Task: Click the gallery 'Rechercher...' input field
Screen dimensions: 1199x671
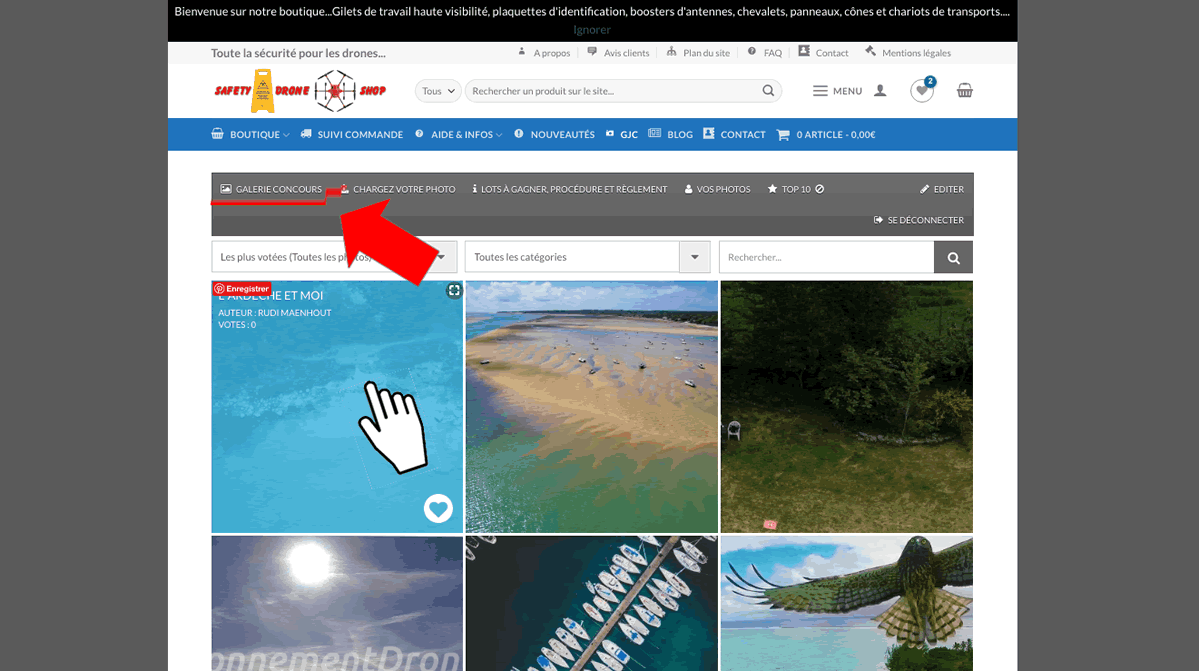Action: pos(826,257)
